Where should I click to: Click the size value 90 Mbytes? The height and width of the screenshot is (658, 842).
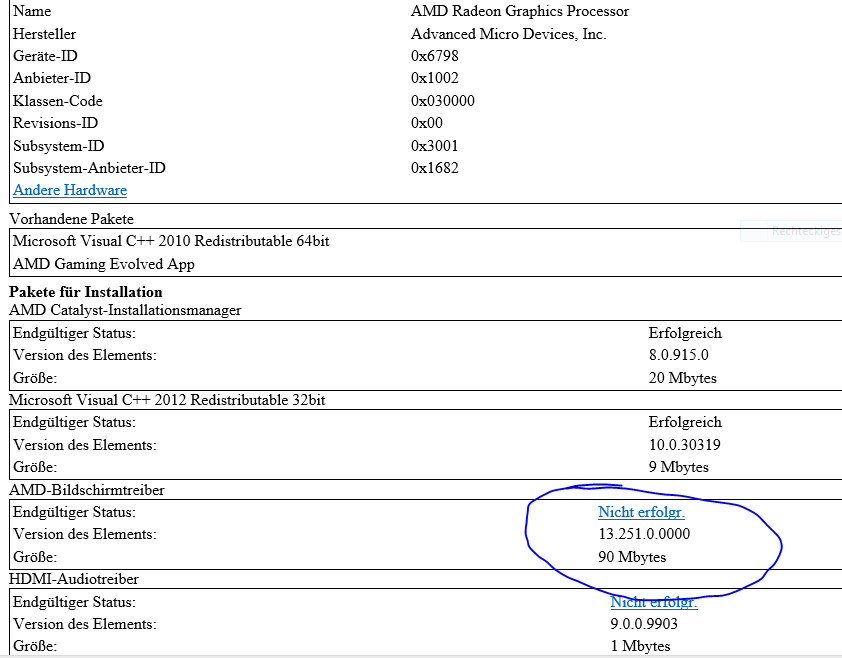click(632, 556)
